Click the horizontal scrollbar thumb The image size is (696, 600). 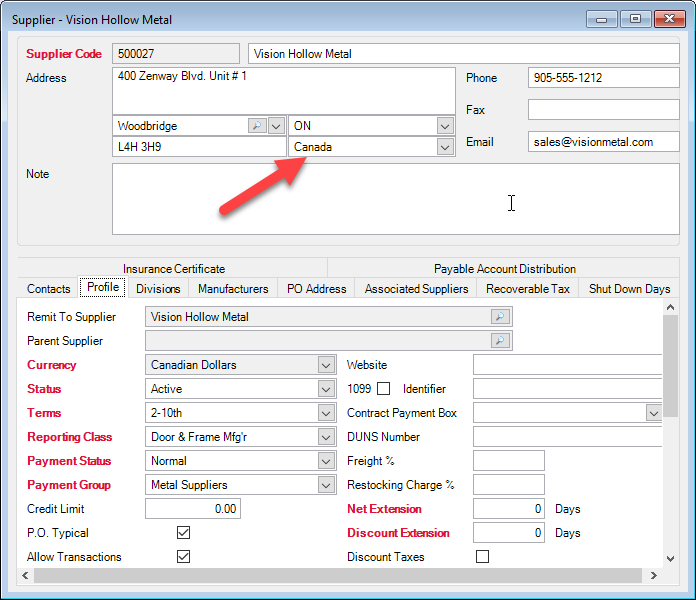tap(338, 576)
